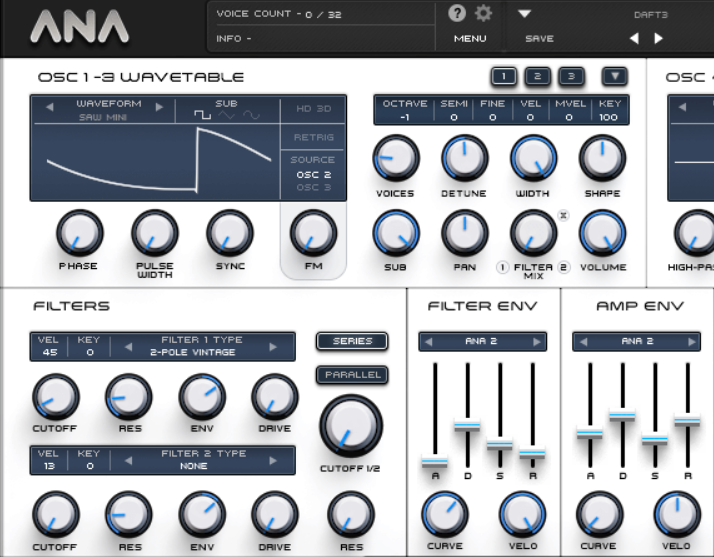
Task: Click the large CUTOFF 1/2 knob
Action: click(x=351, y=426)
